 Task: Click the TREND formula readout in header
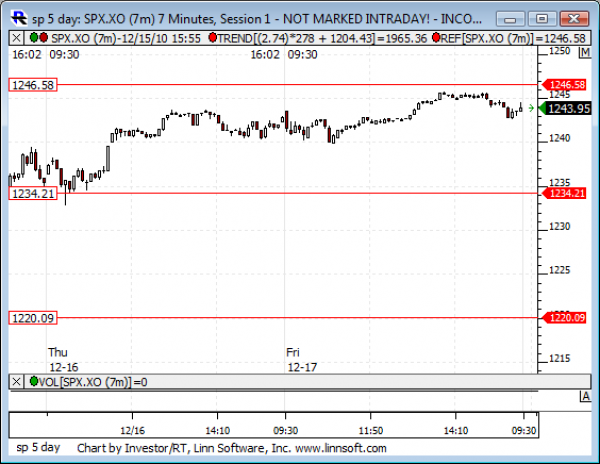[322, 38]
